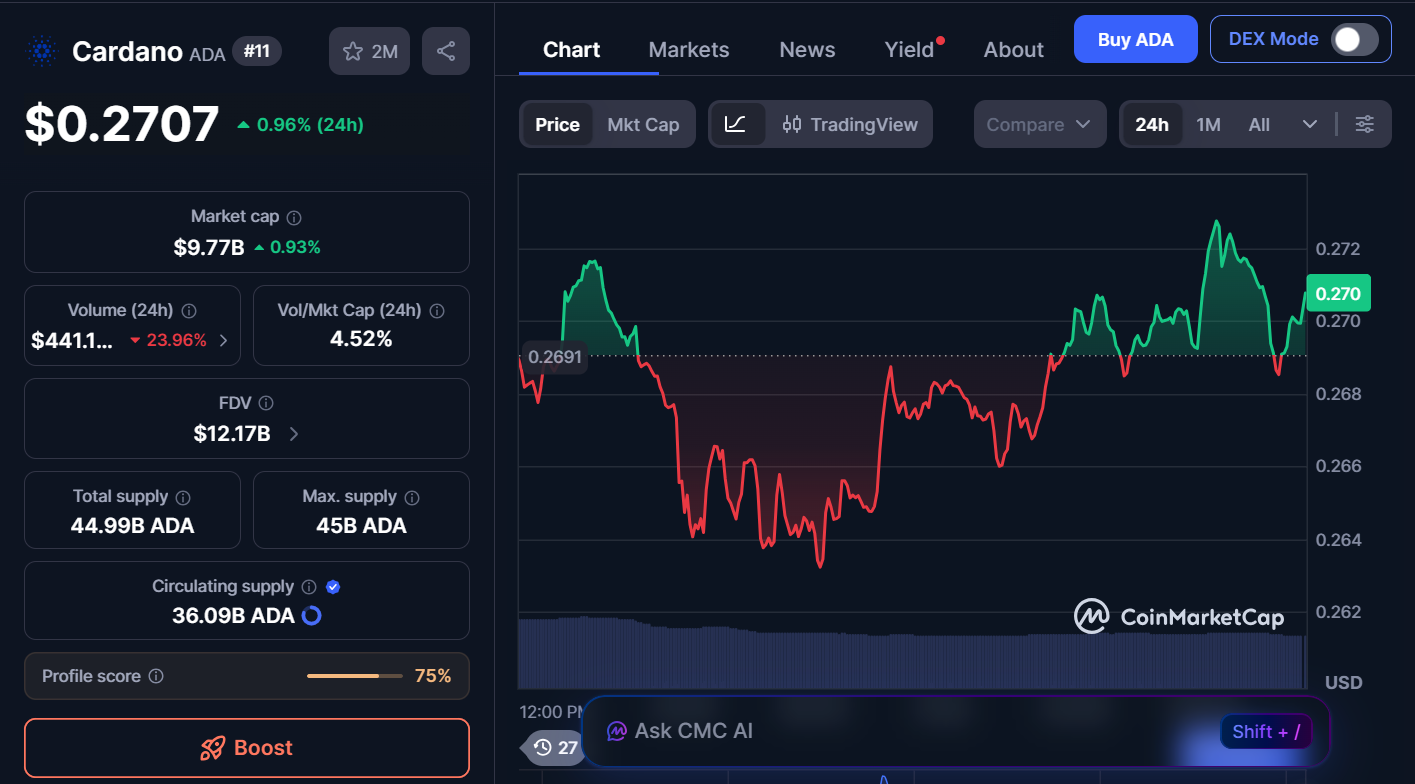Open the Compare dropdown
The image size is (1415, 784).
coord(1039,124)
